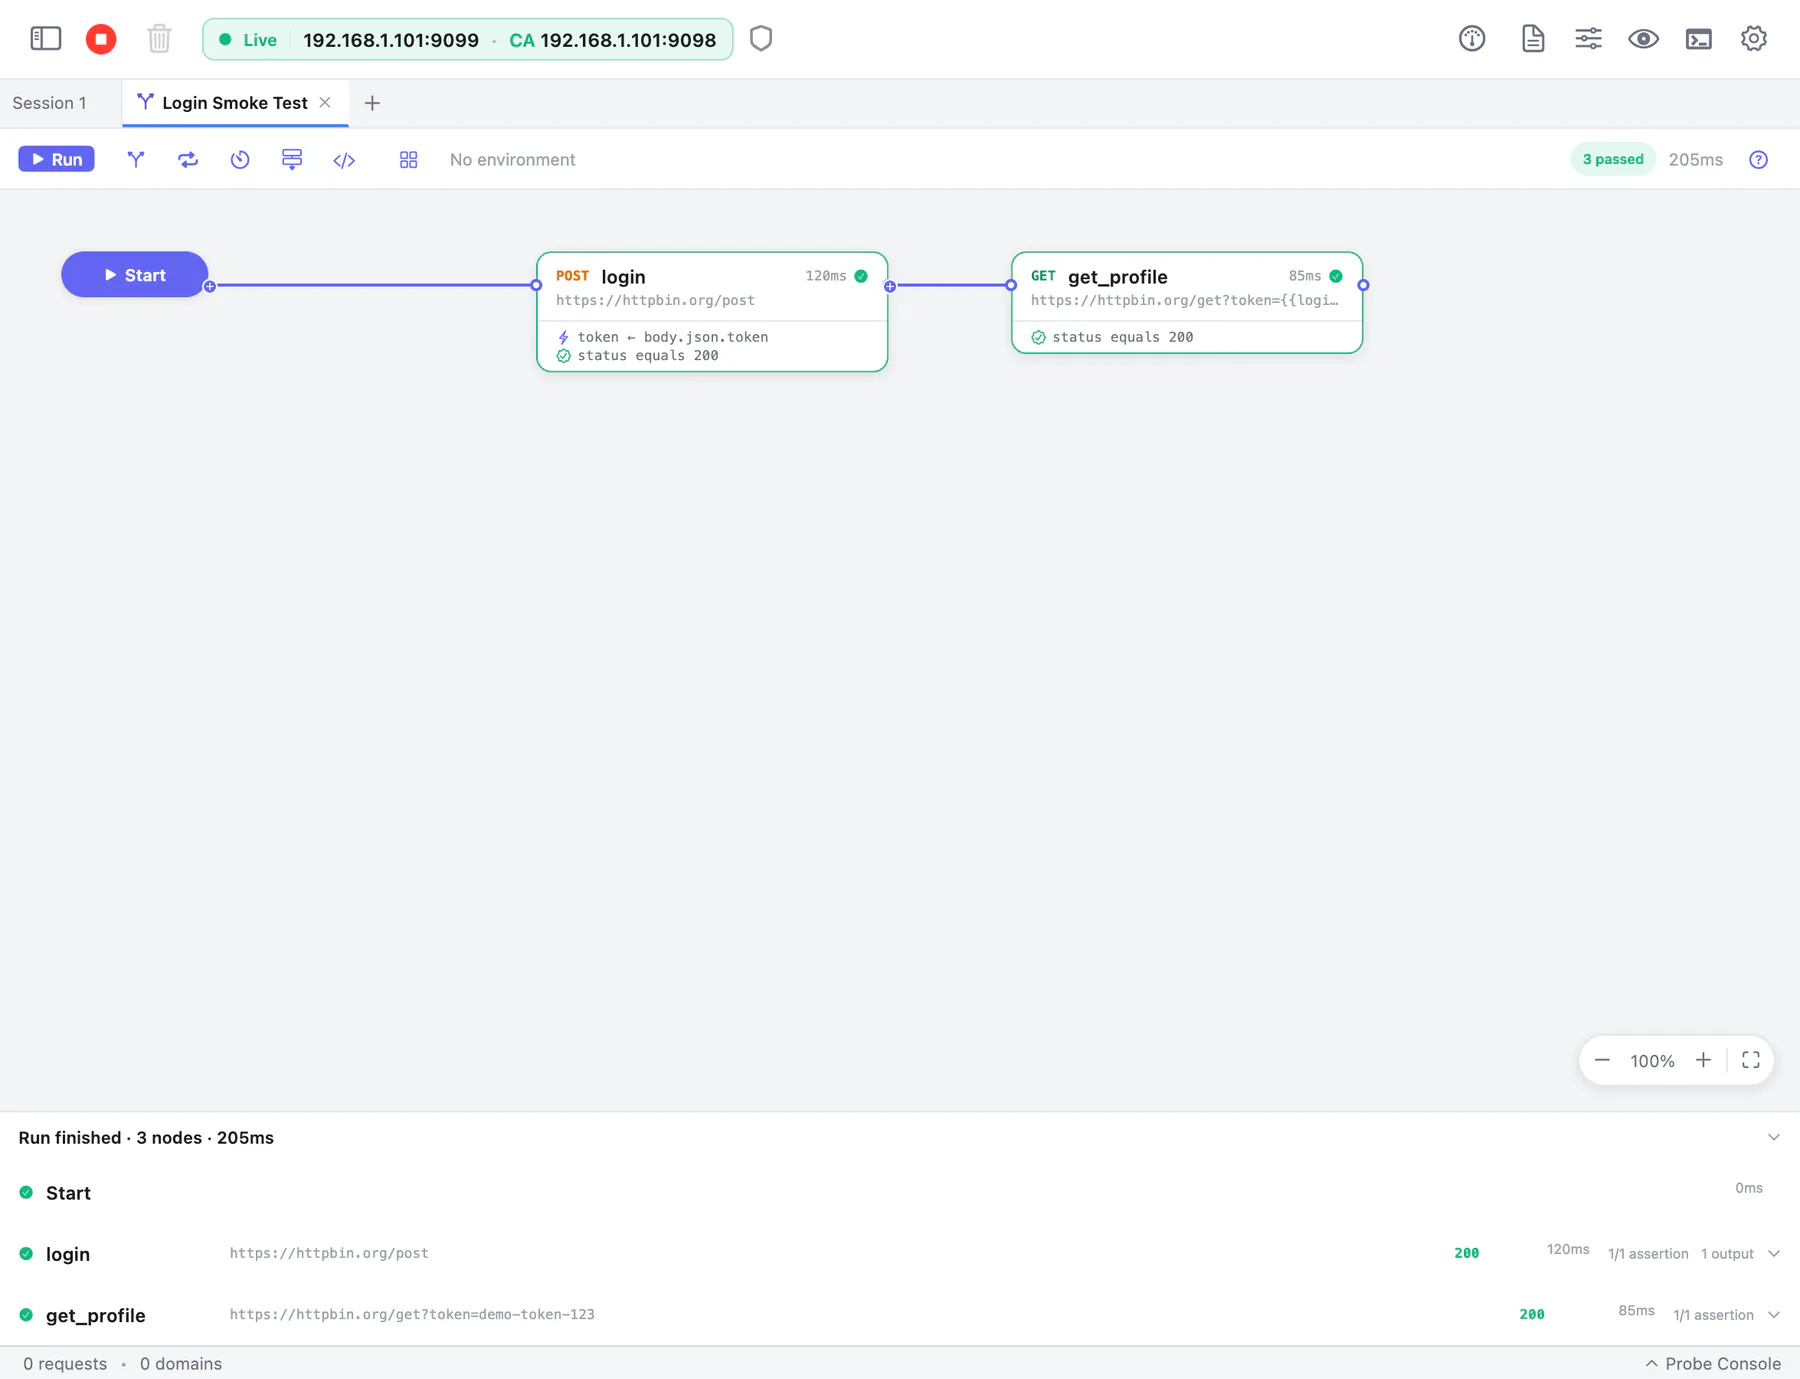The width and height of the screenshot is (1800, 1379).
Task: Open settings gear icon
Action: point(1754,39)
